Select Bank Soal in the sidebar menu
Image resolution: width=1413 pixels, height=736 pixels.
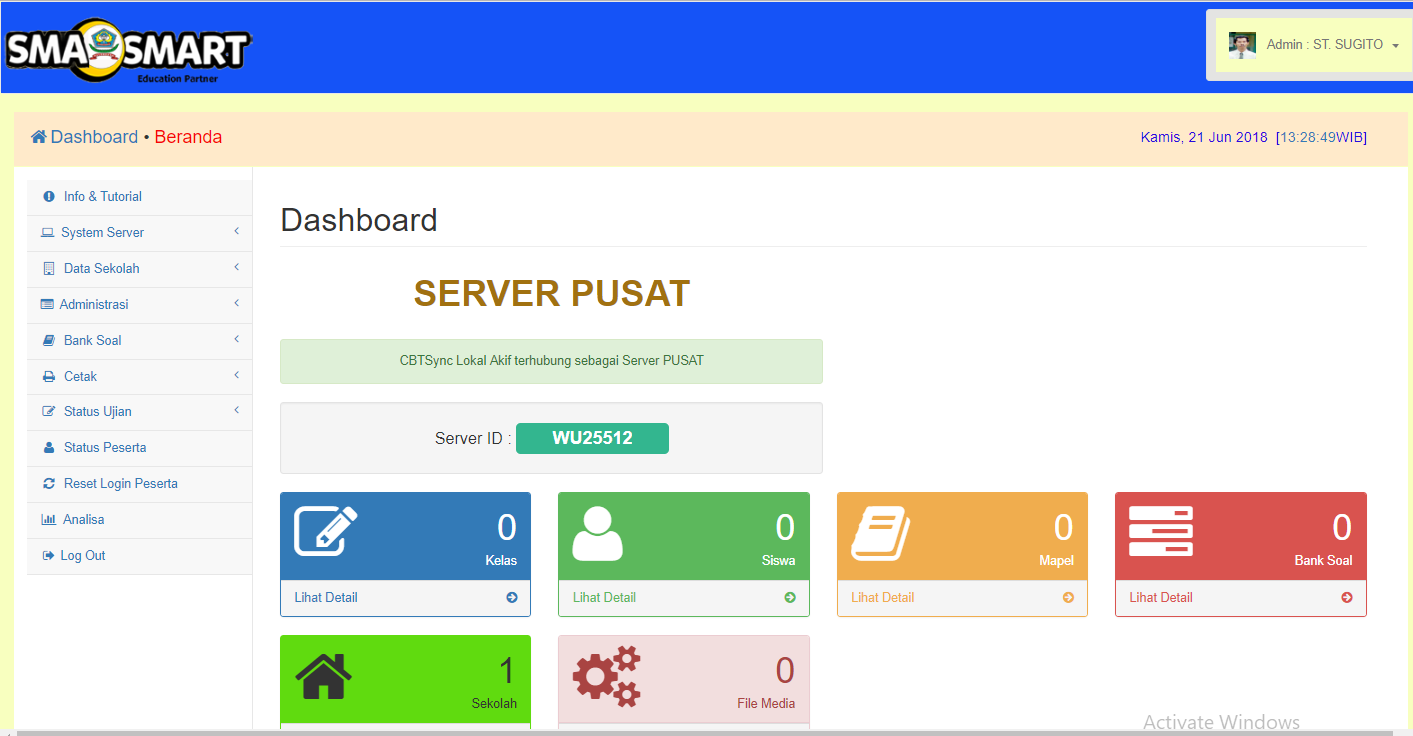(92, 340)
